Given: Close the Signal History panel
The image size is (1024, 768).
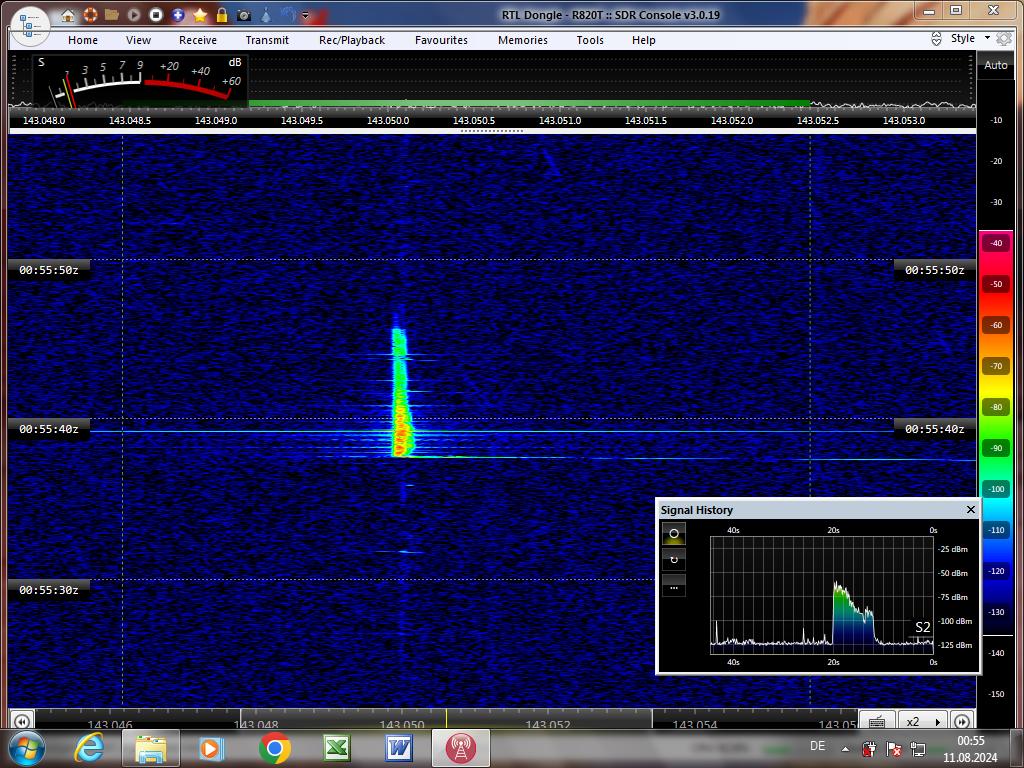Looking at the screenshot, I should (x=970, y=509).
